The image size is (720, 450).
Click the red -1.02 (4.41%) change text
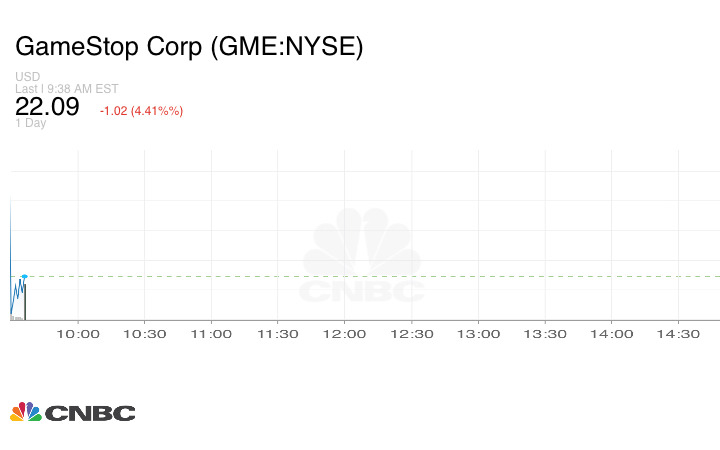[141, 111]
